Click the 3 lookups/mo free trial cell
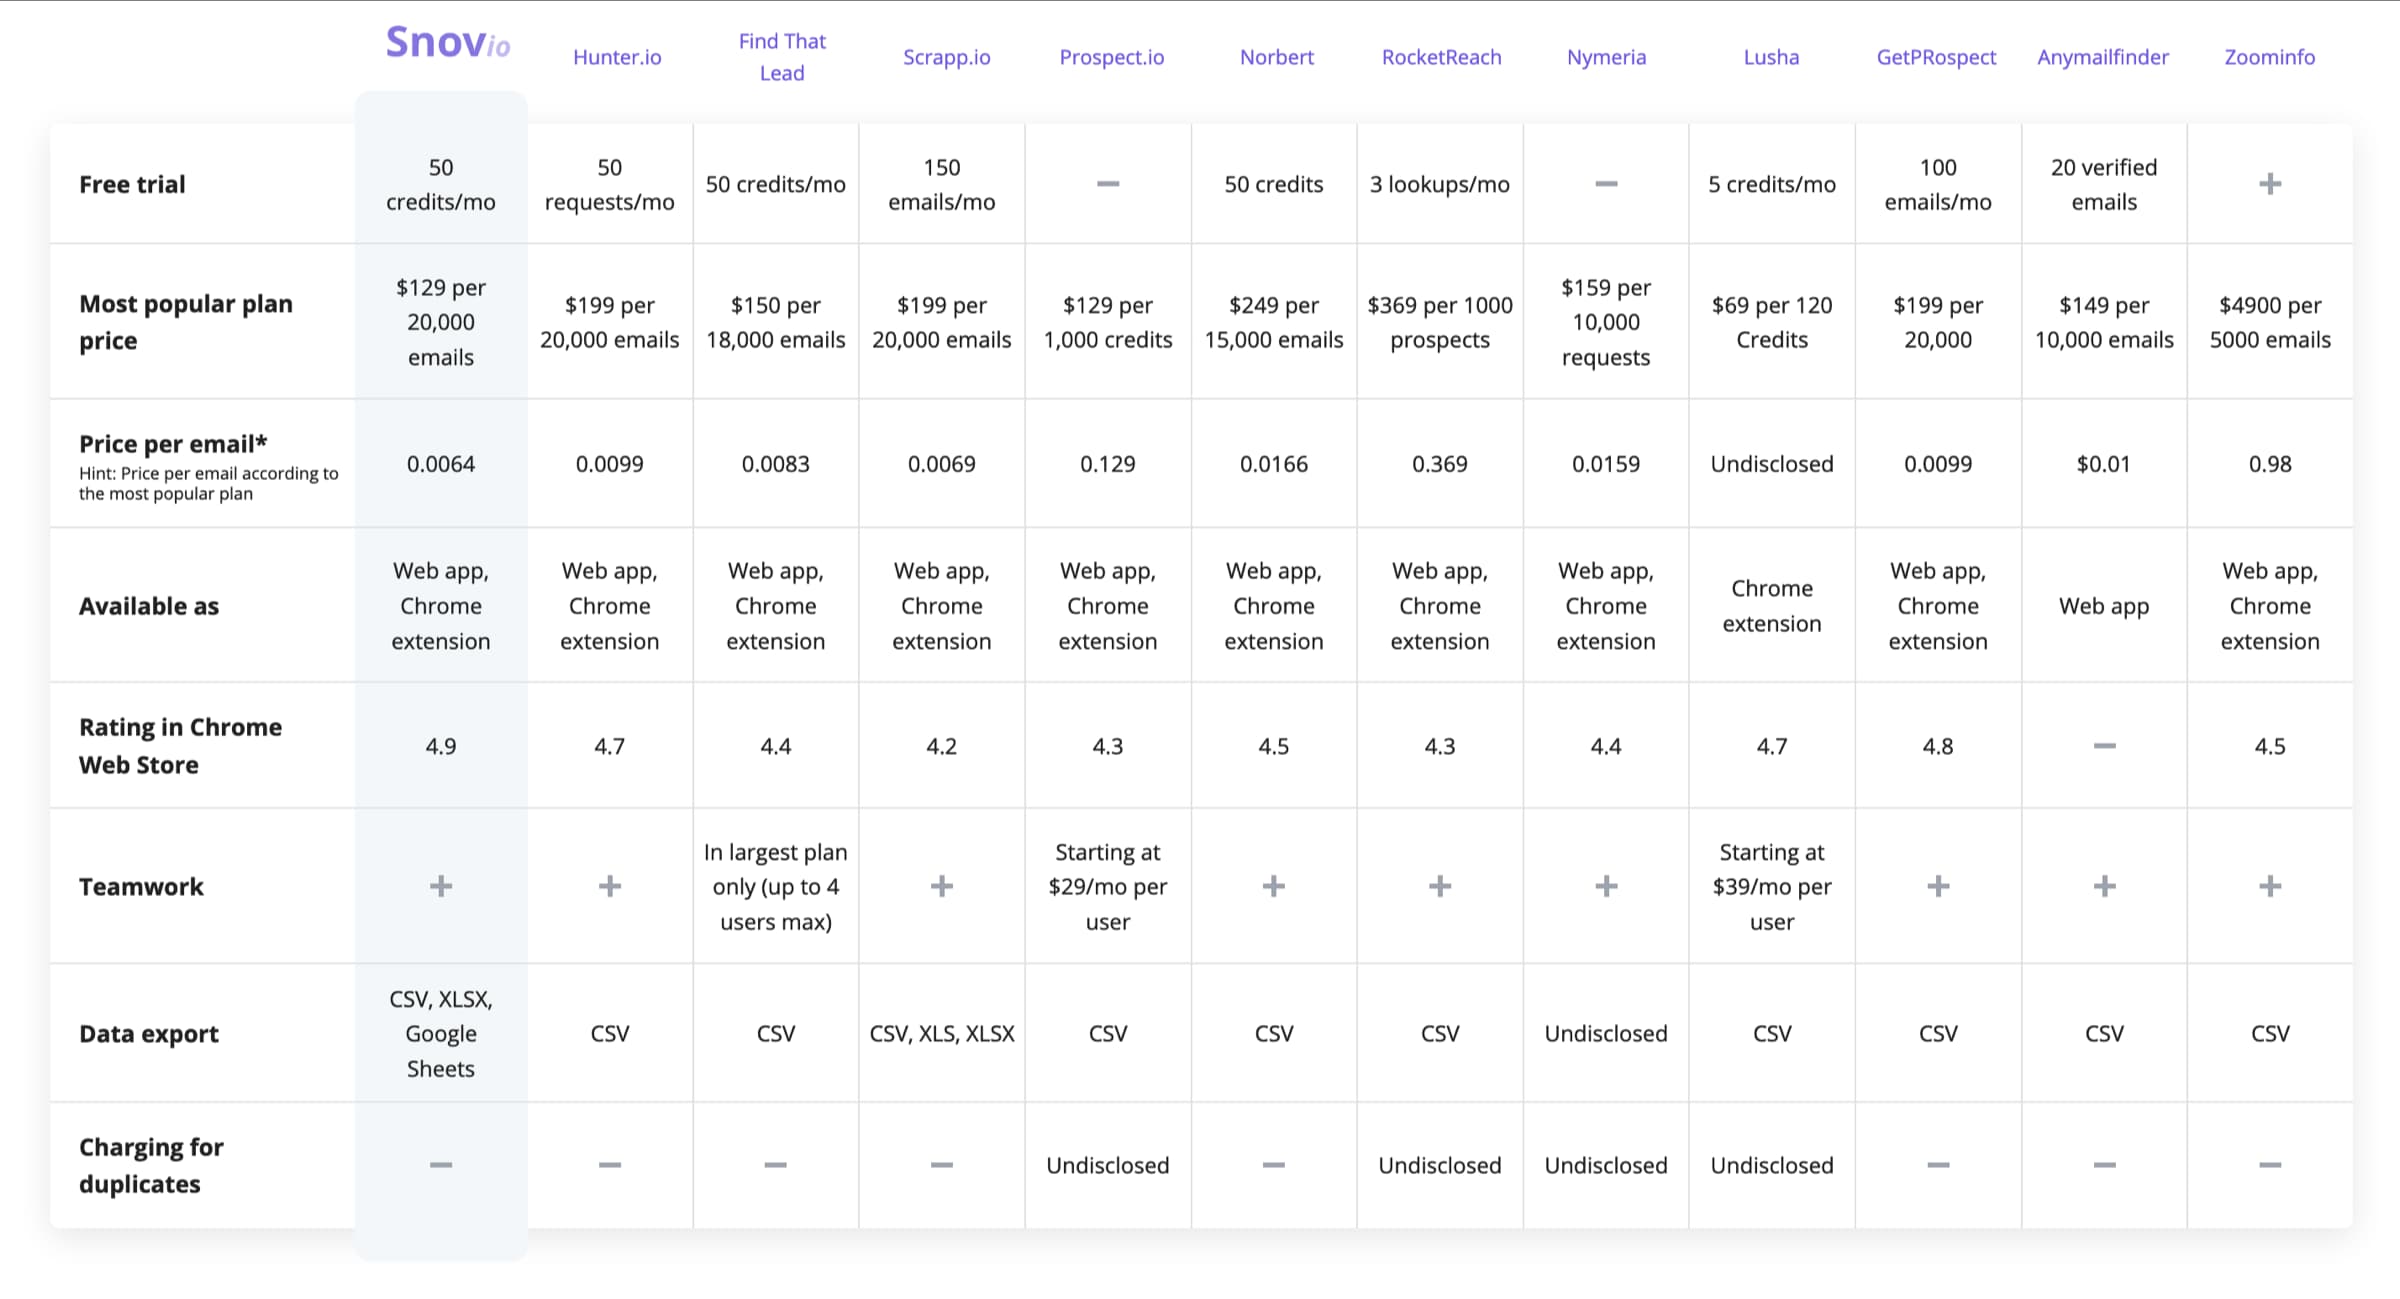This screenshot has width=2400, height=1299. pos(1440,184)
